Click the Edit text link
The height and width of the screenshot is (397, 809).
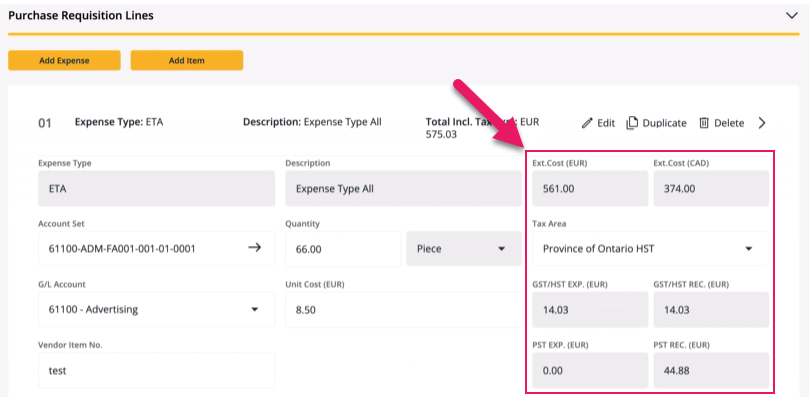click(606, 123)
